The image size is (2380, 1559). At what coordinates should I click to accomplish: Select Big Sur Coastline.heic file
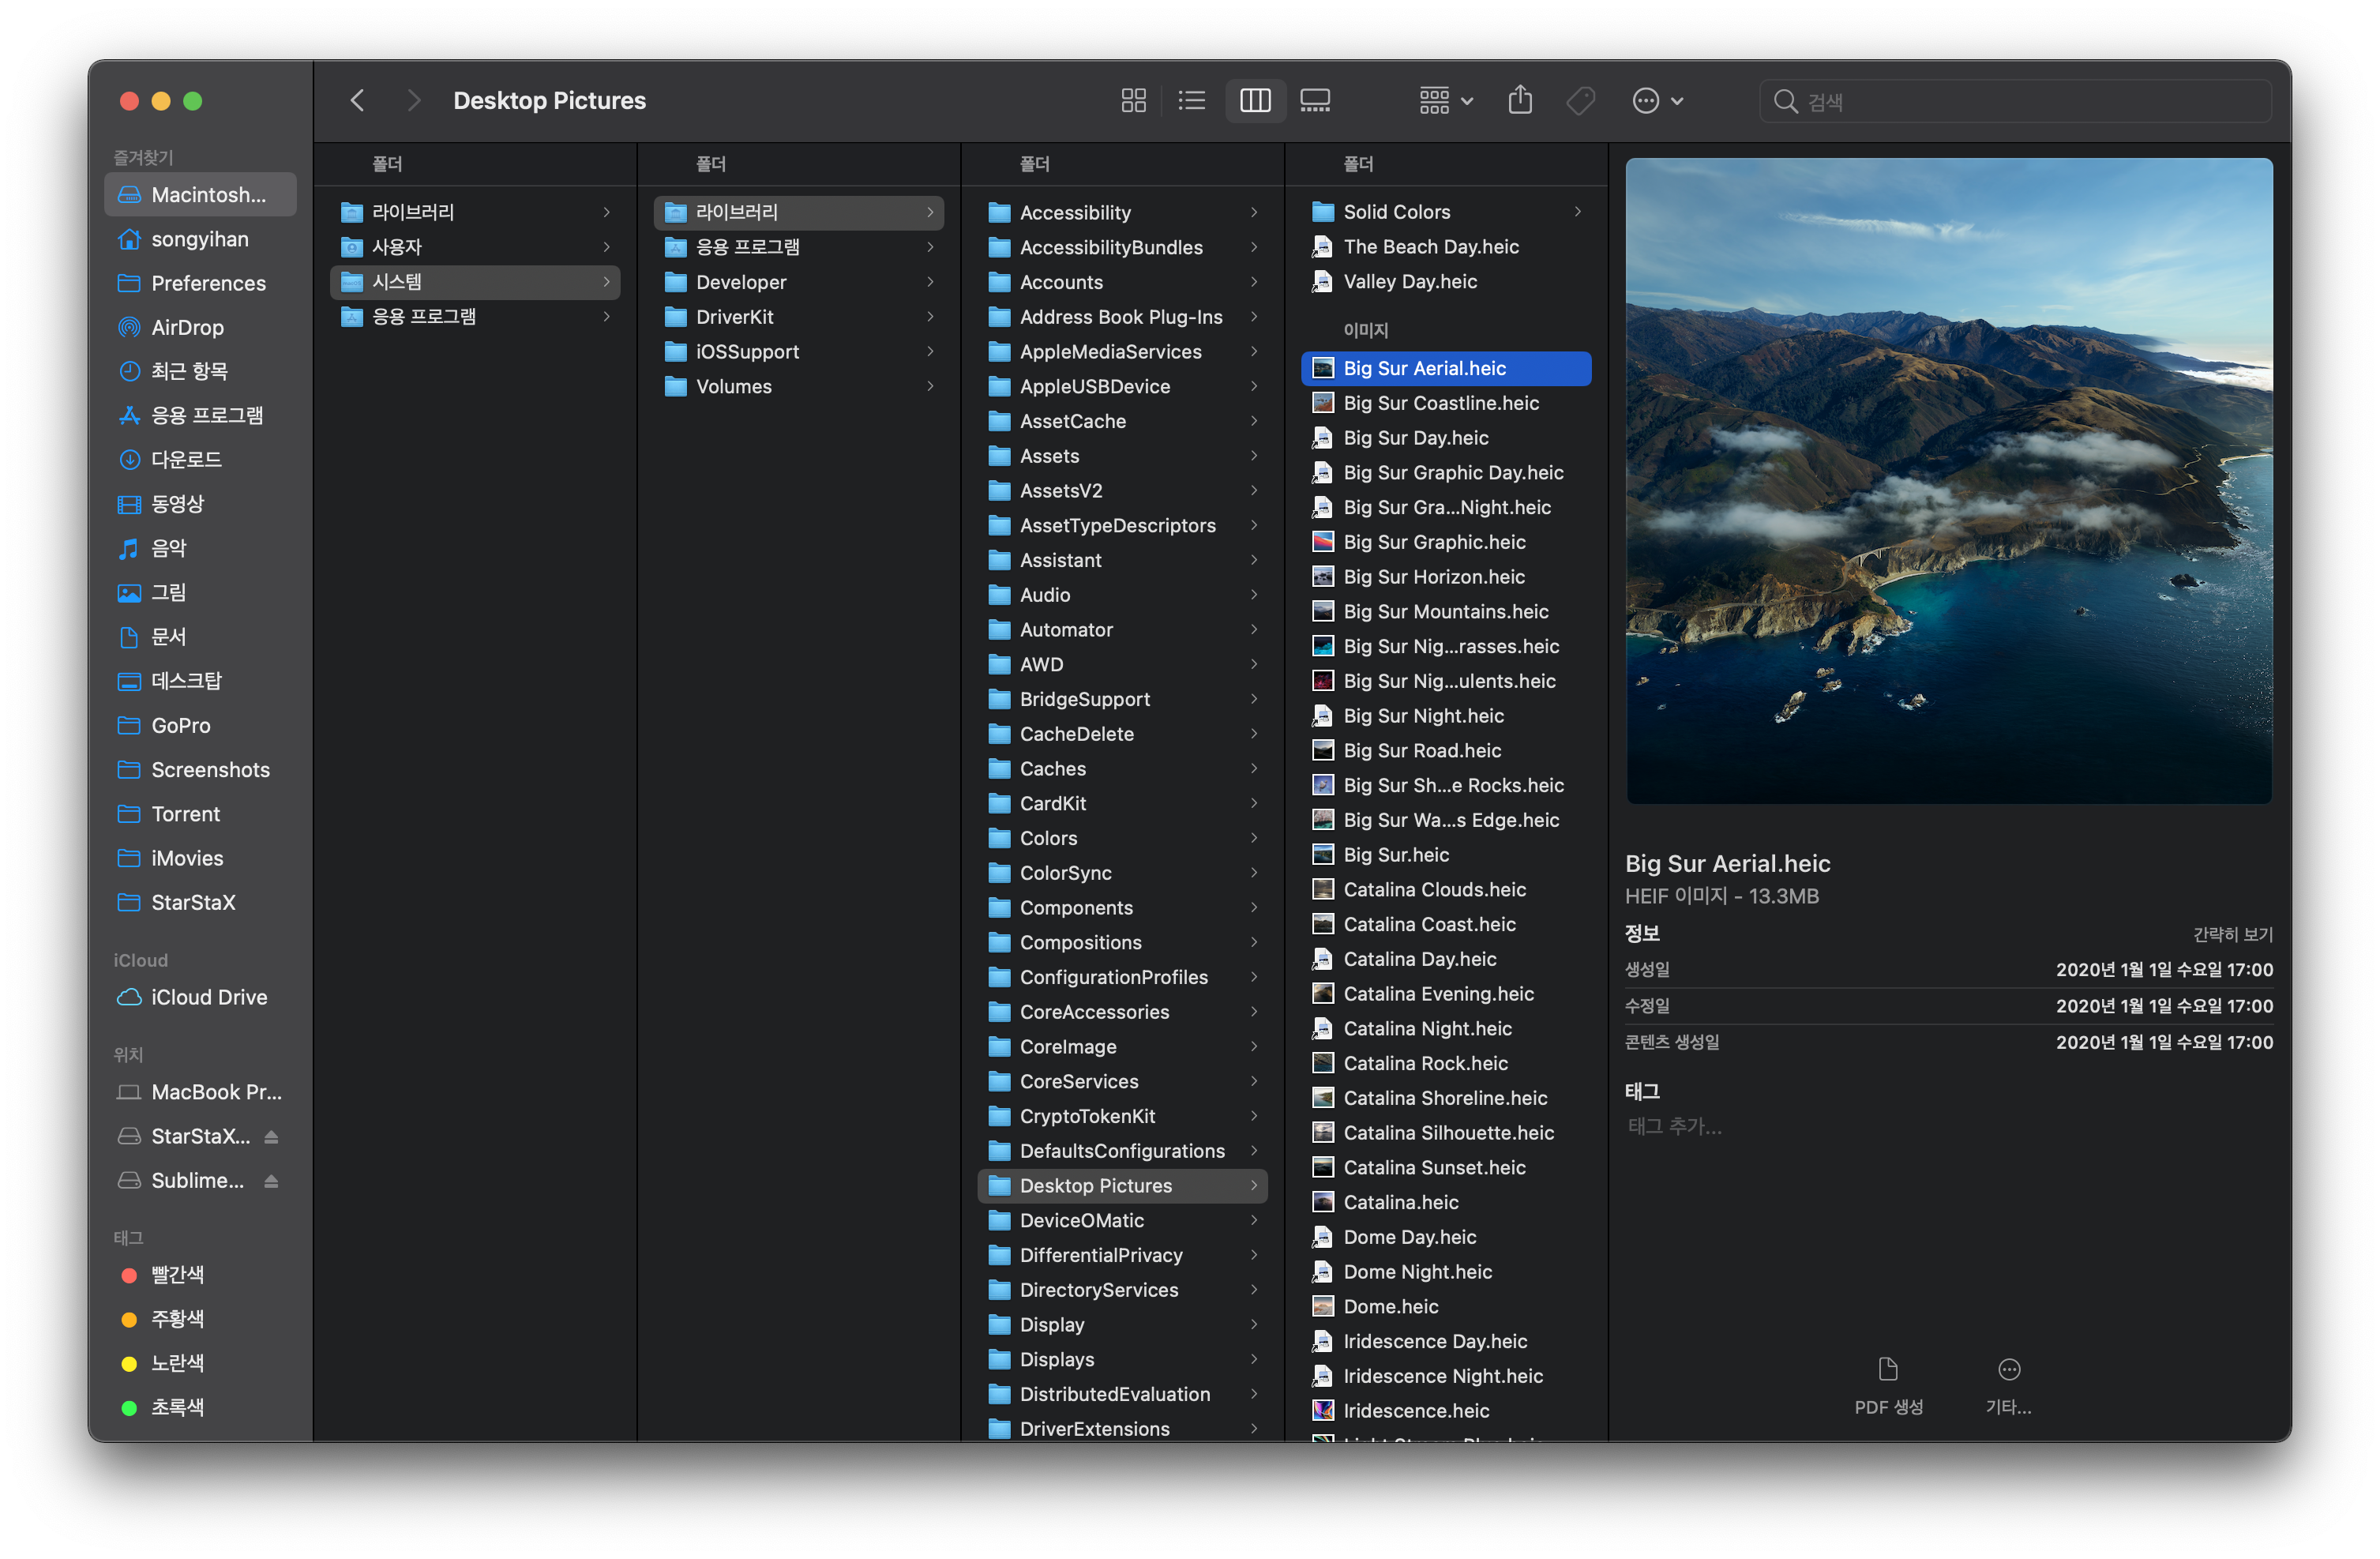1440,403
